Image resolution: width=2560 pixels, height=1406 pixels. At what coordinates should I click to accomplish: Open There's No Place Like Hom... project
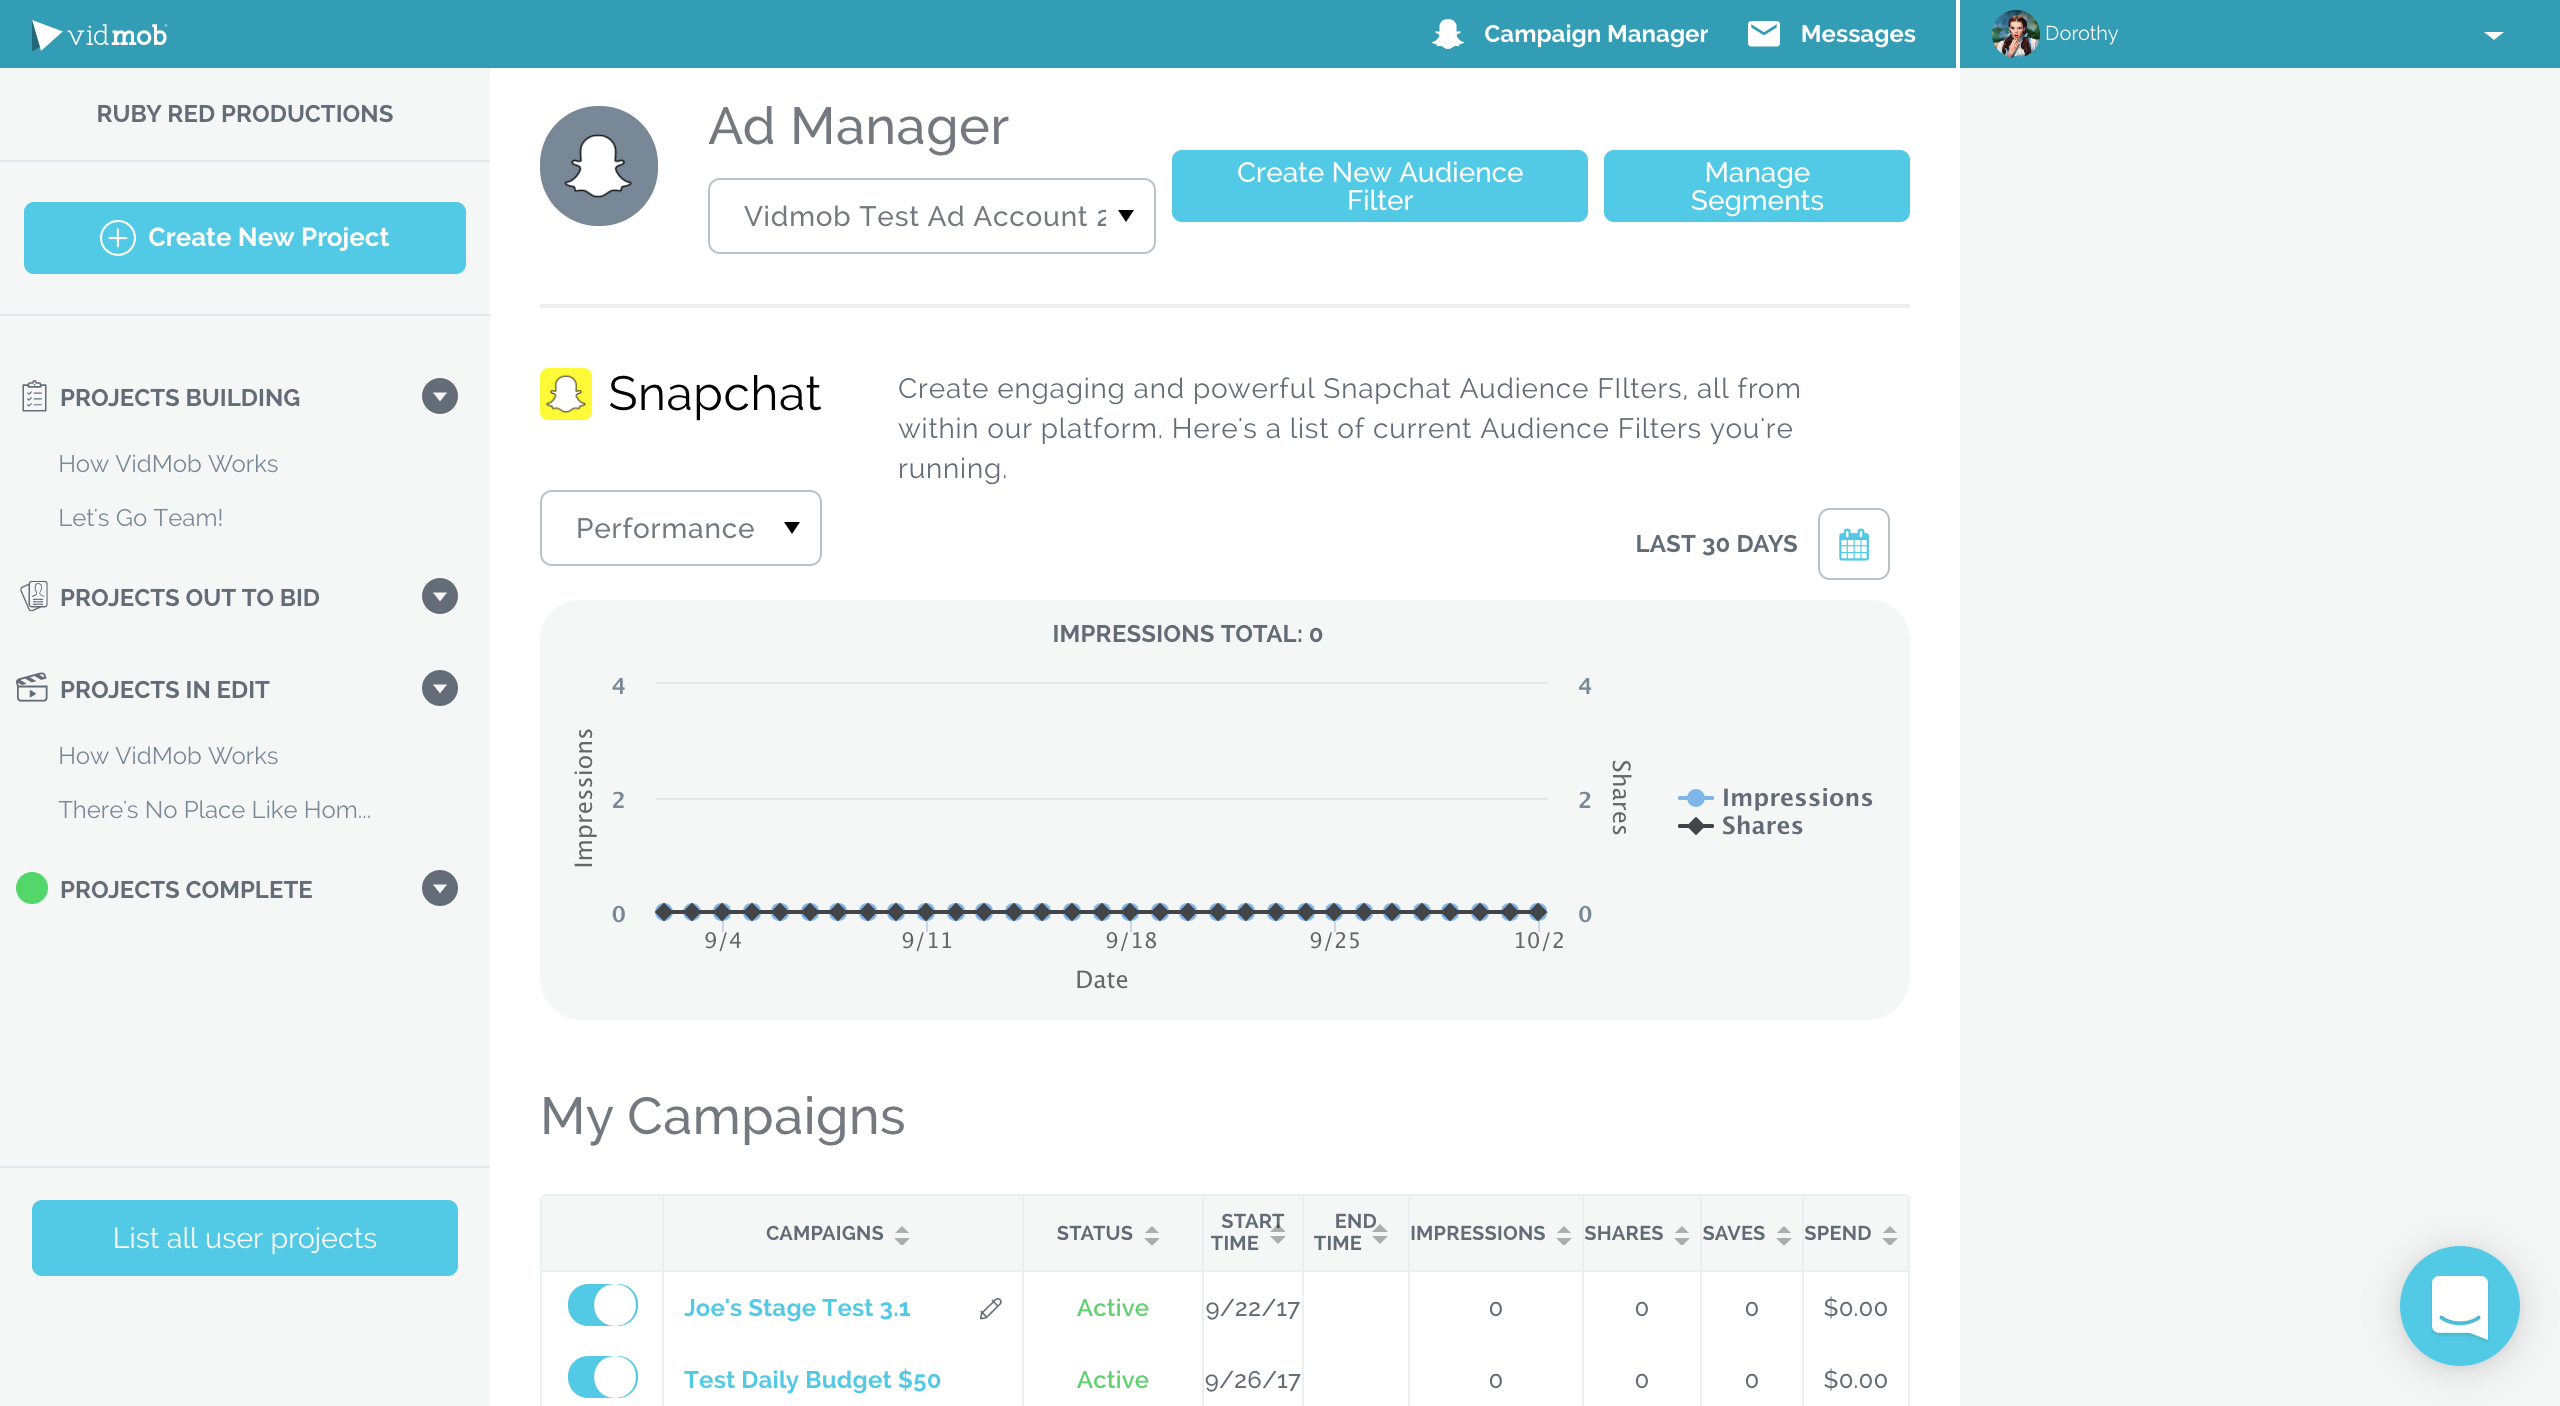[214, 810]
